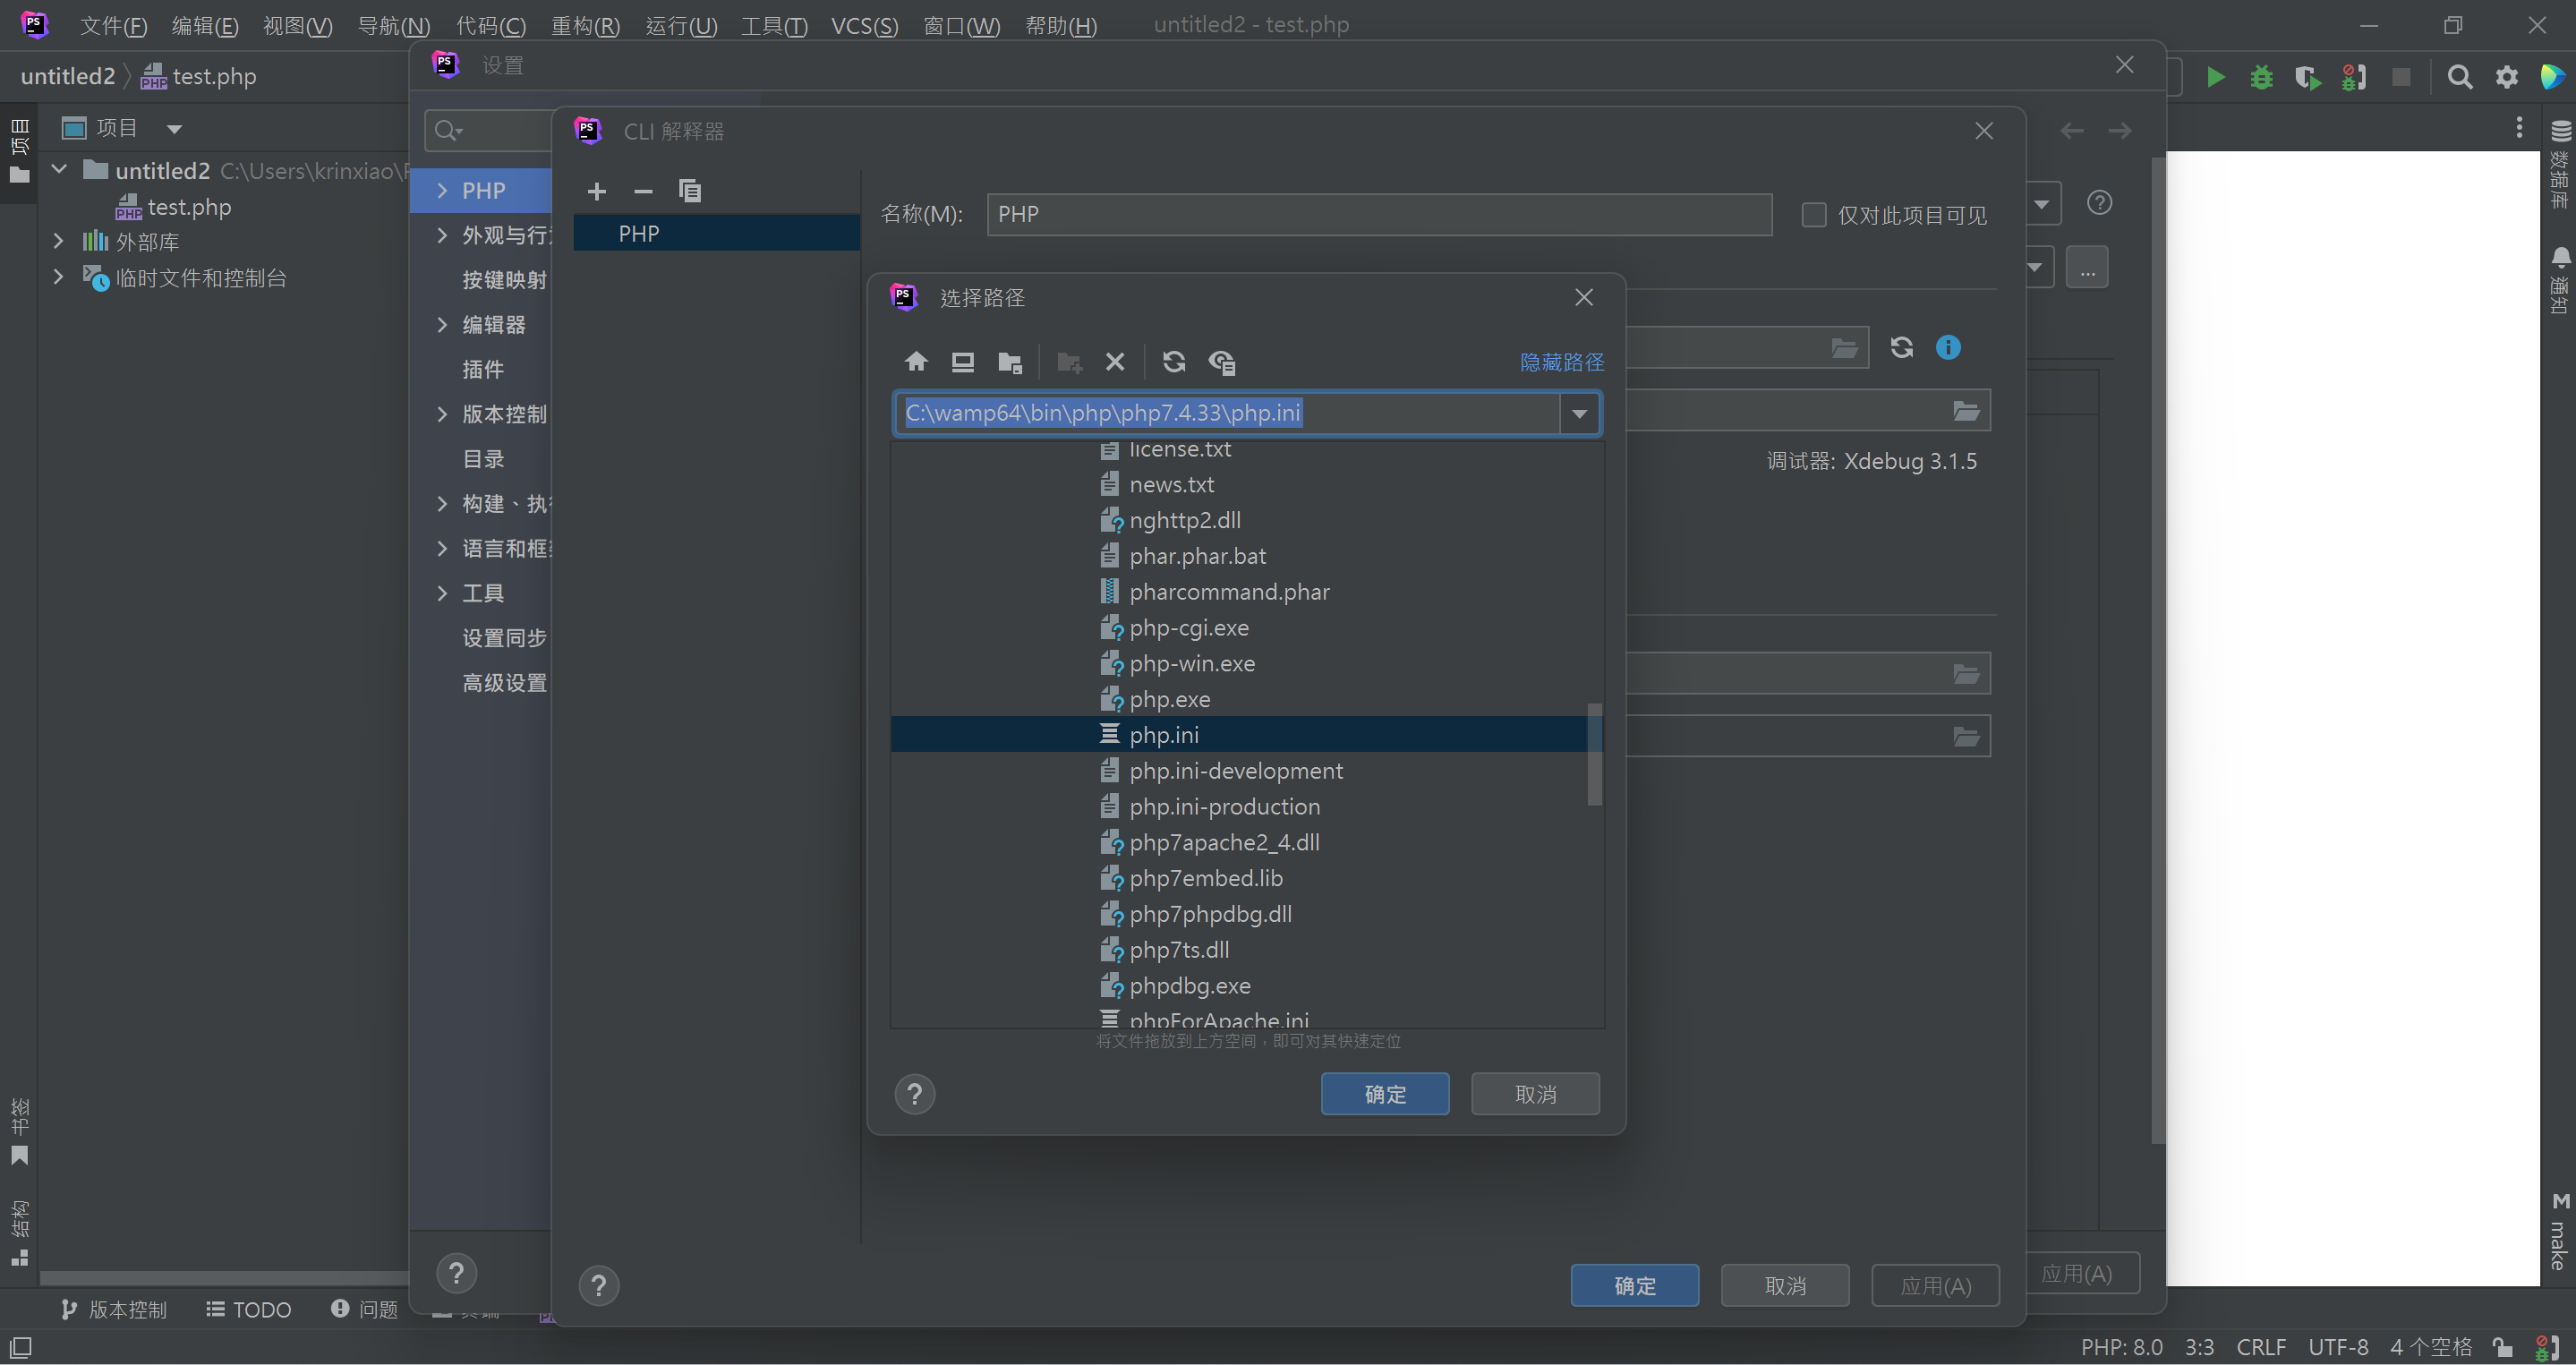Click the delete X icon in path chooser toolbar

(x=1115, y=362)
